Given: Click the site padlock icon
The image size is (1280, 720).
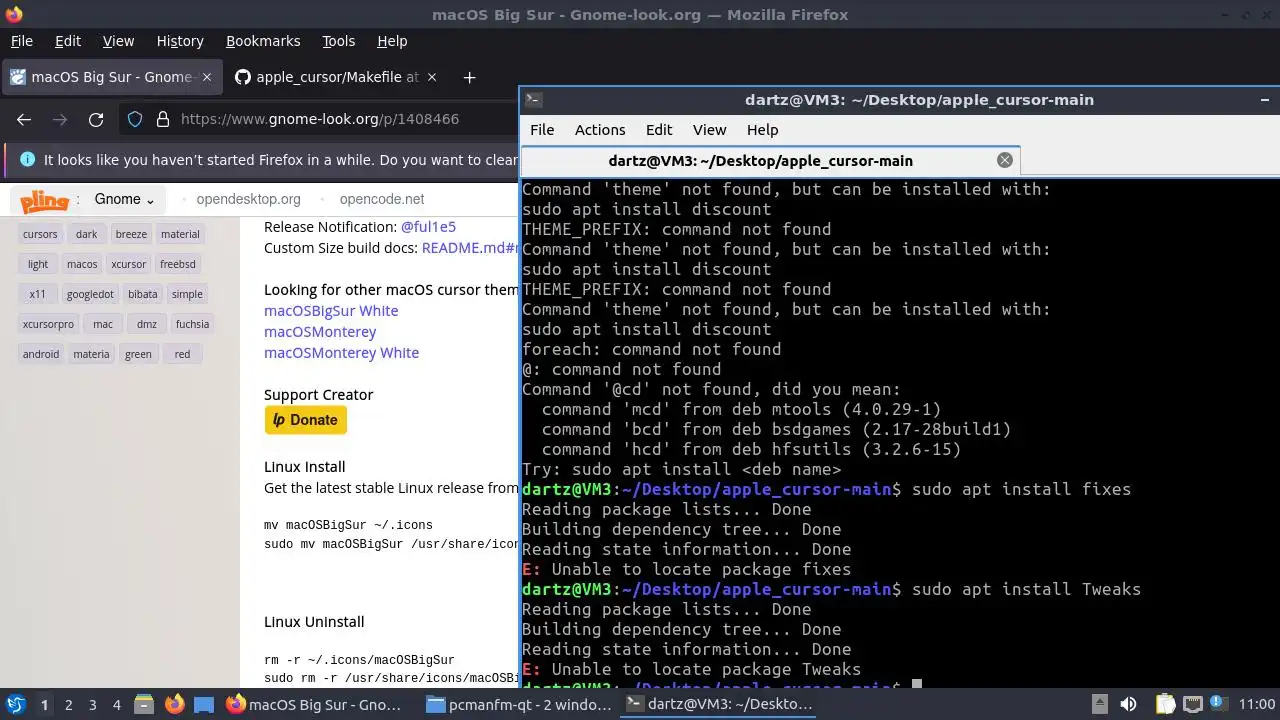Looking at the screenshot, I should click(x=163, y=119).
